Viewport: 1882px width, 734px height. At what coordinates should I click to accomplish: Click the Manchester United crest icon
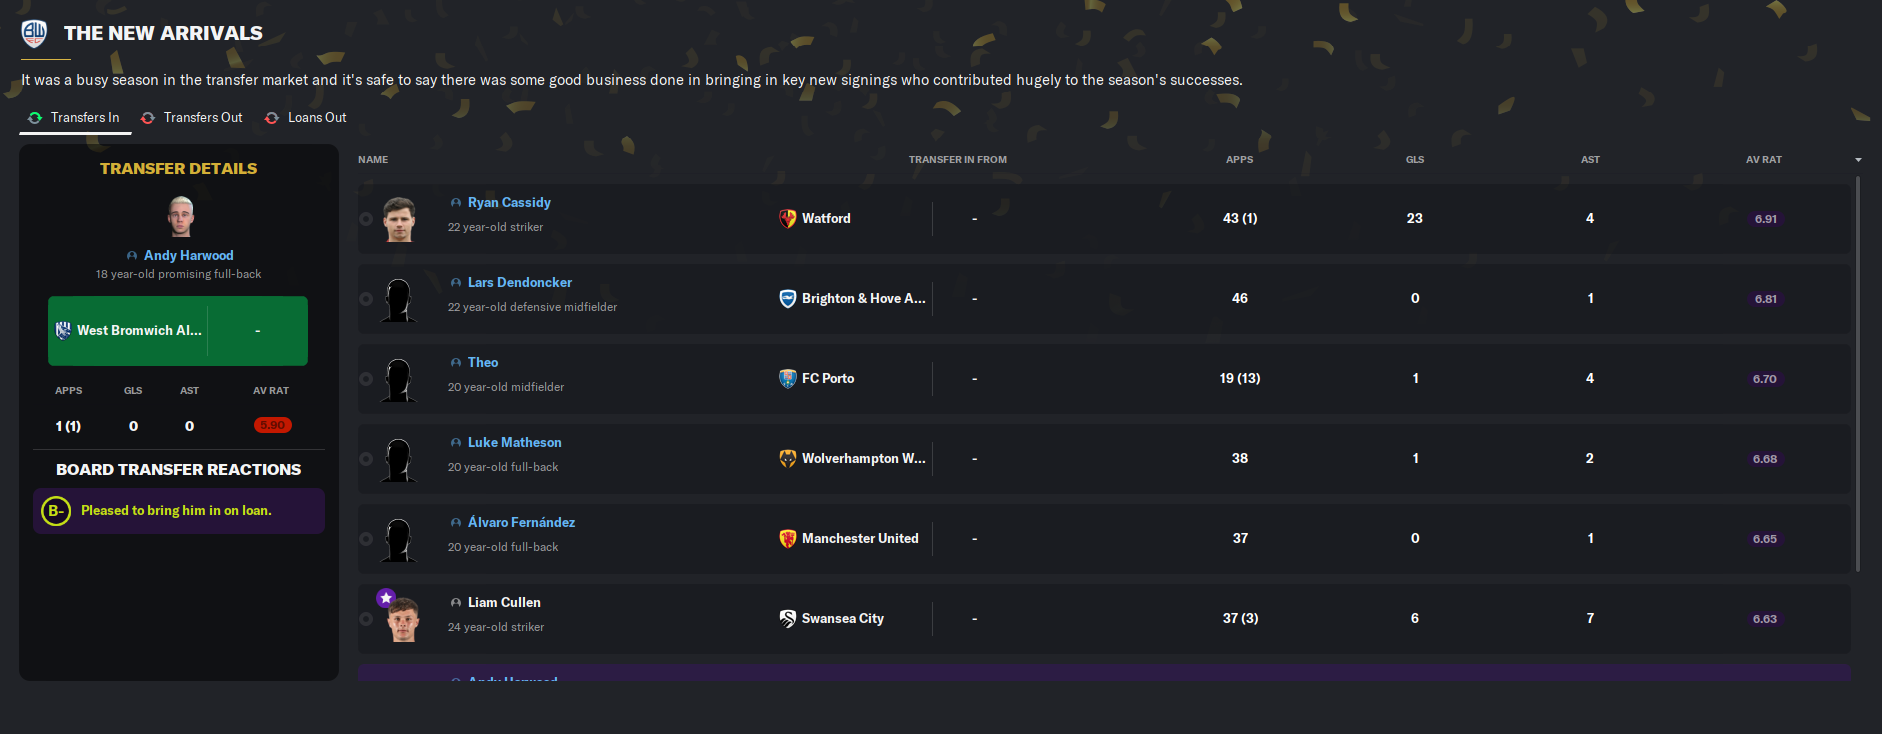tap(788, 538)
